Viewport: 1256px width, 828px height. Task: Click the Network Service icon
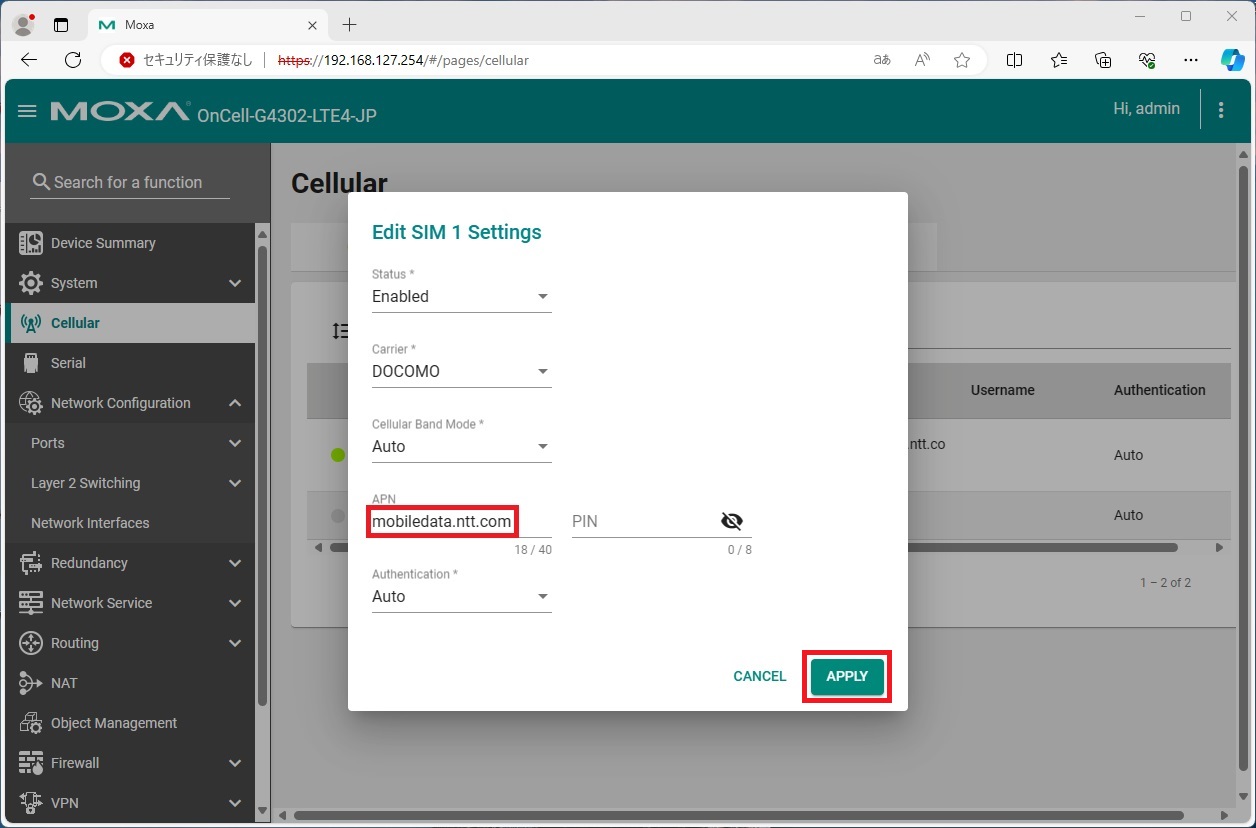coord(31,603)
